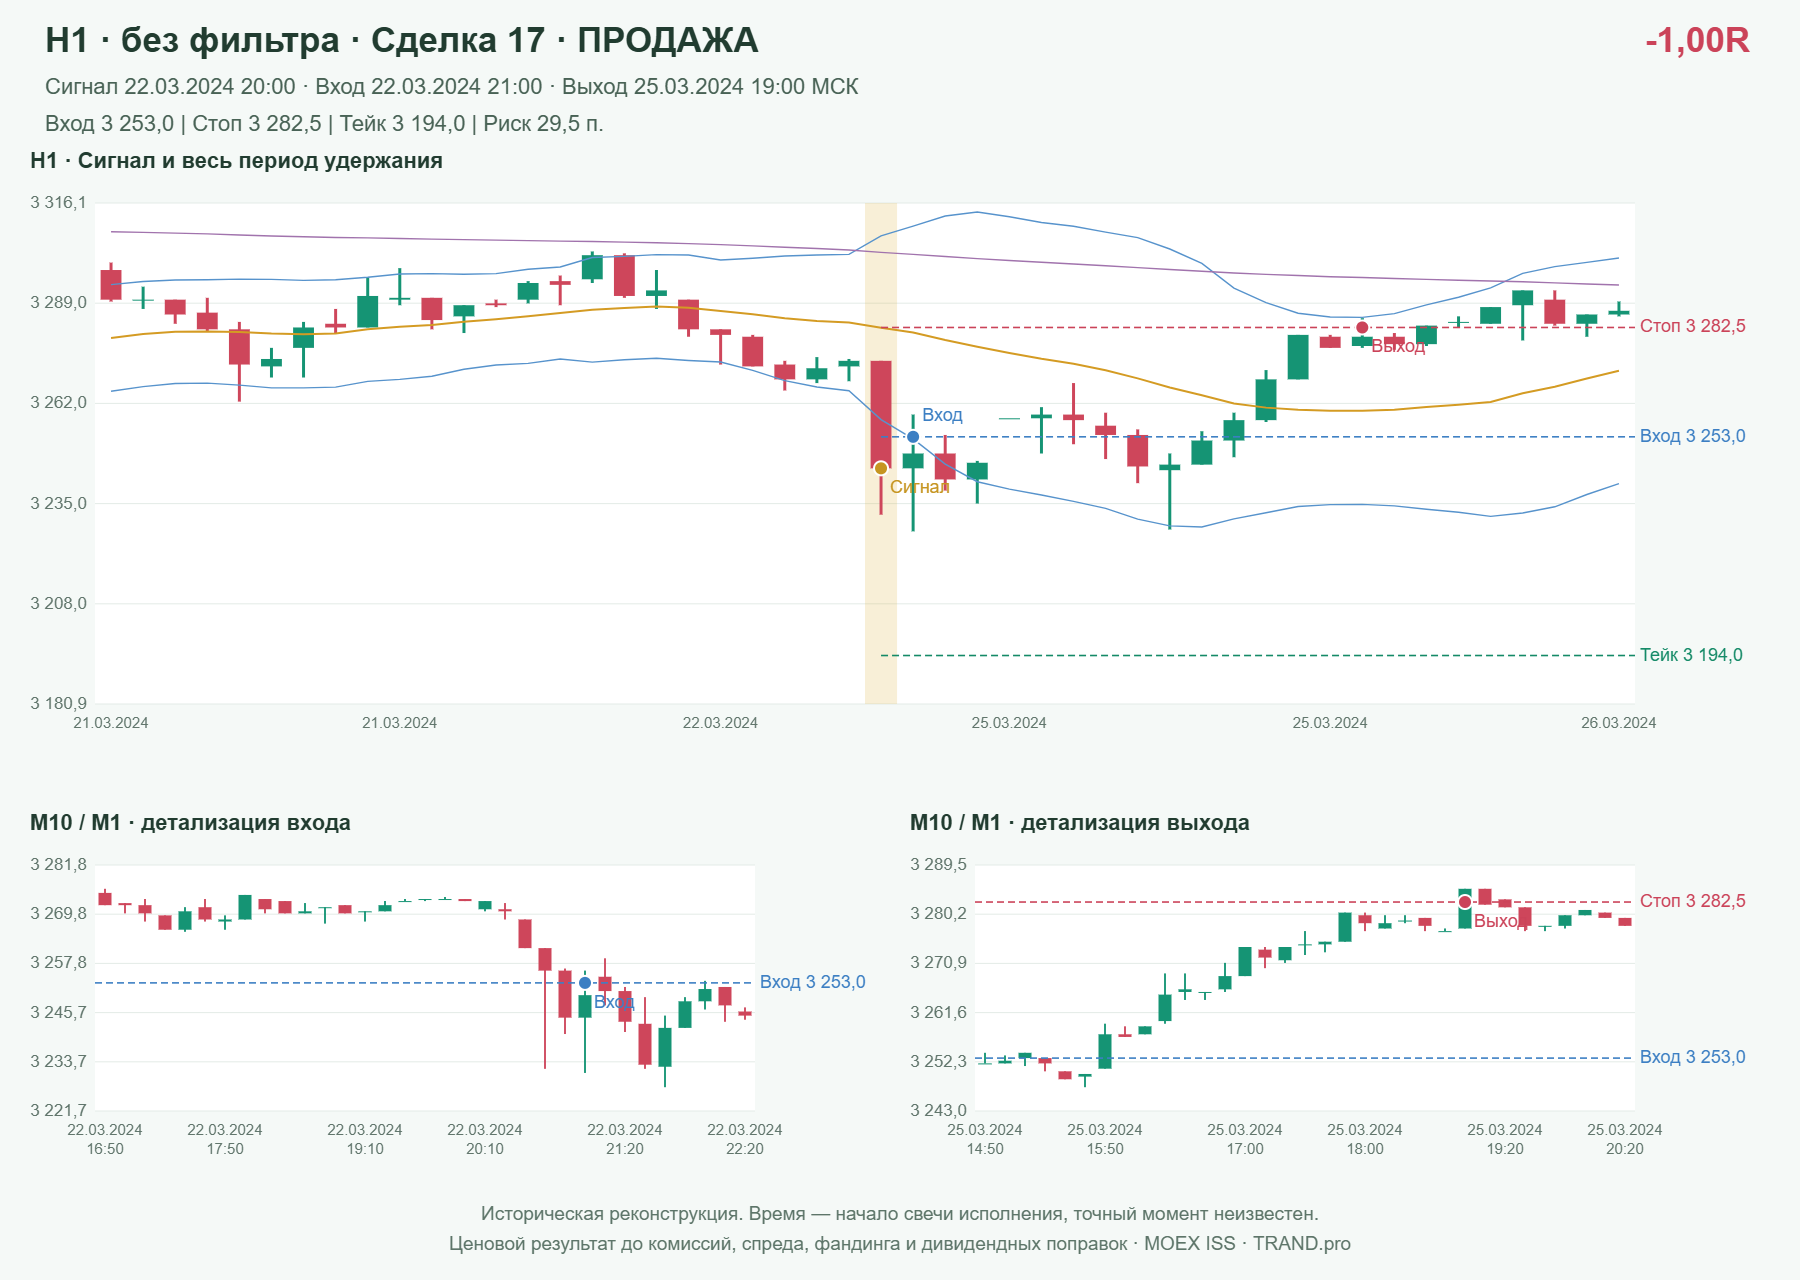1800x1280 pixels.
Task: Click the 'Тейк 3 194,0' label on H1 chart
Action: point(1691,655)
